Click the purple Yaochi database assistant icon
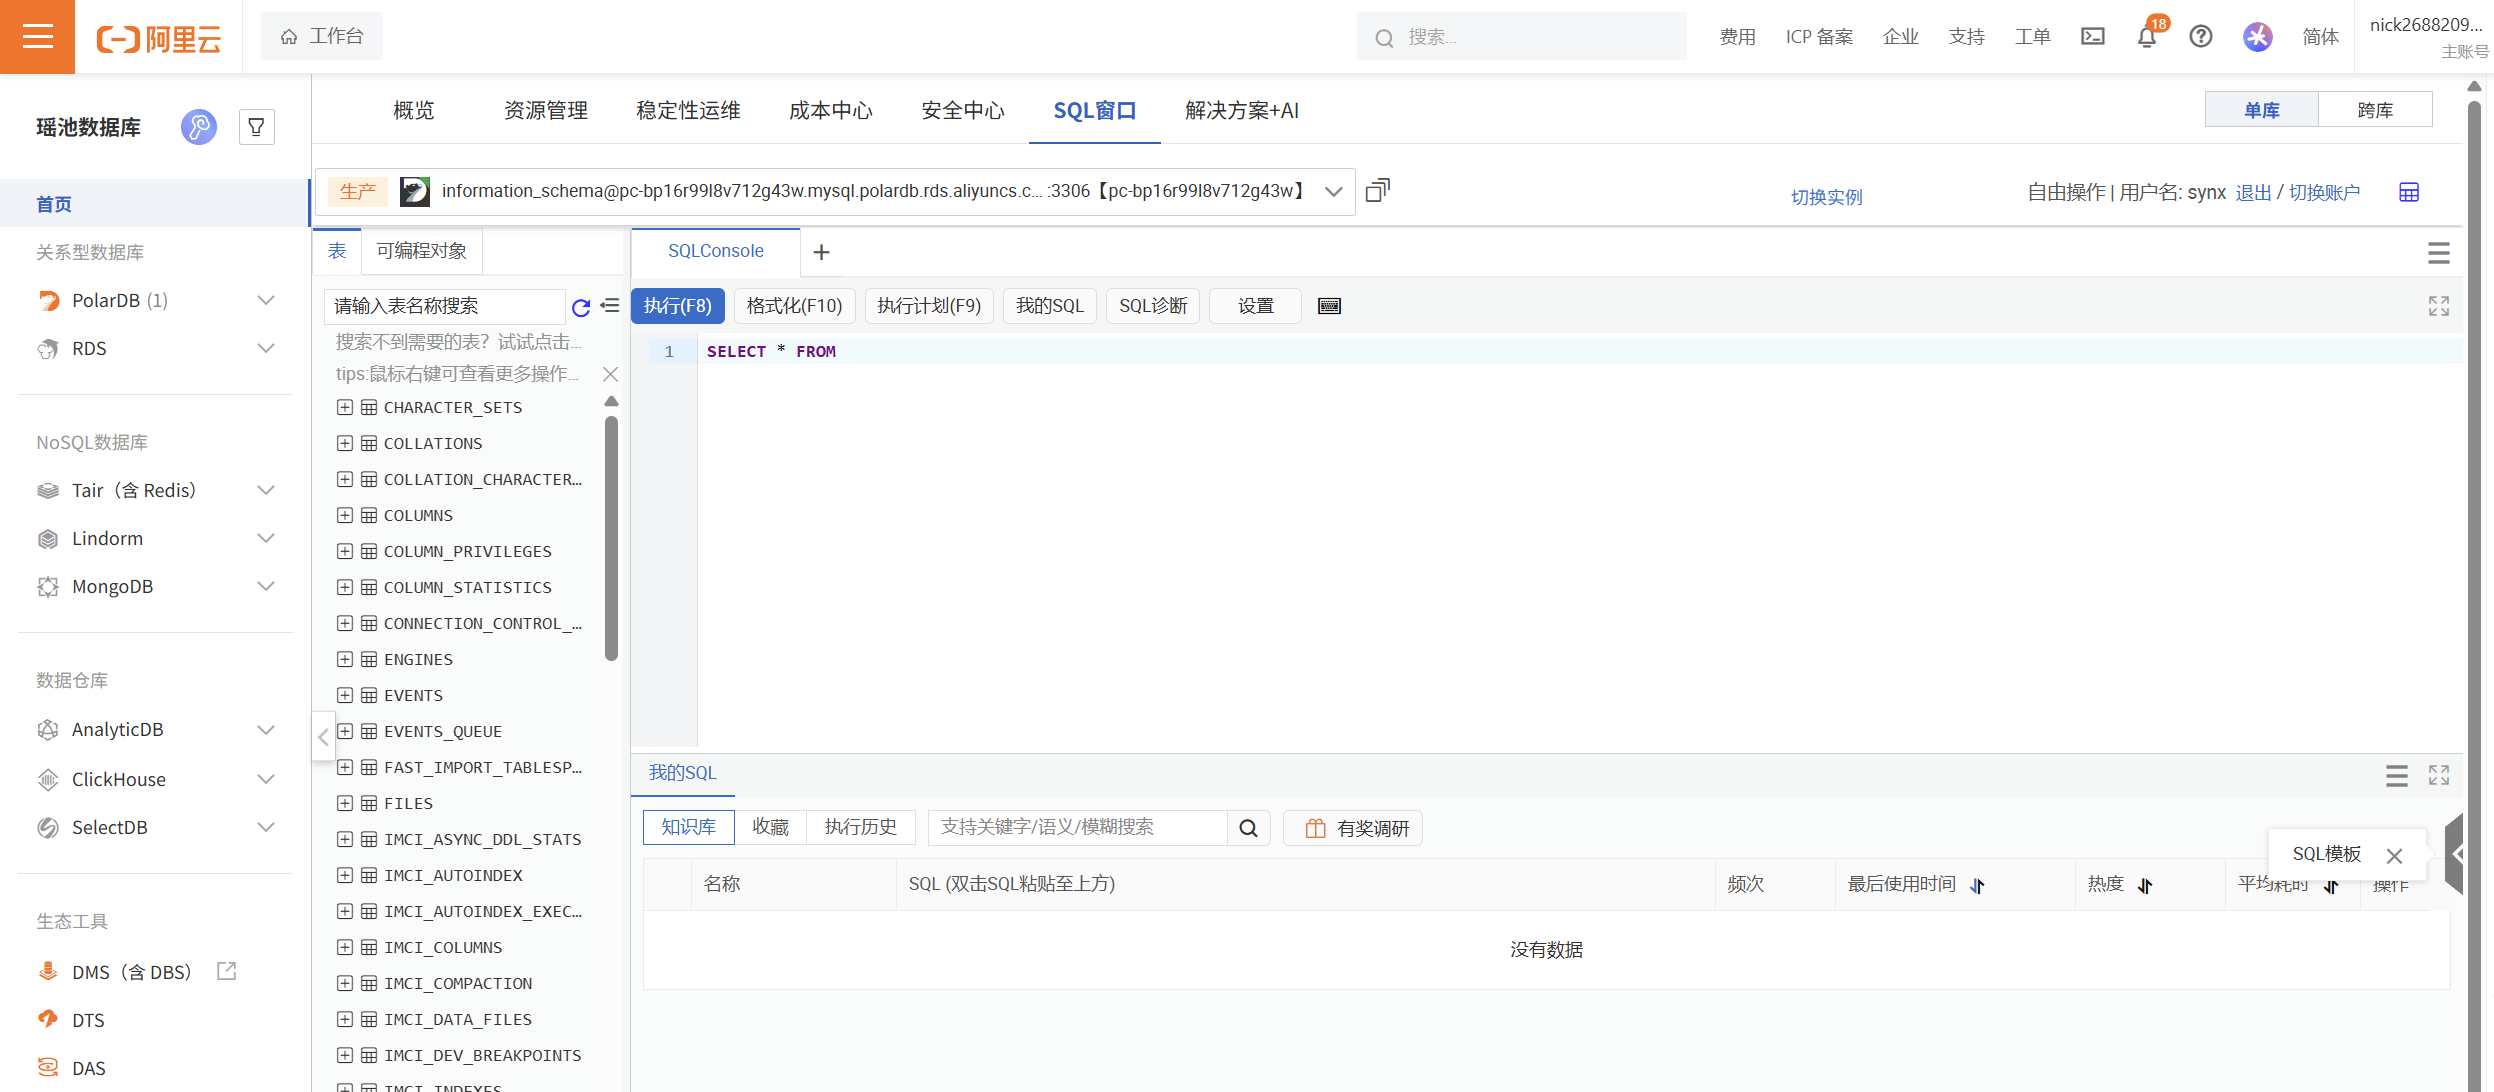The width and height of the screenshot is (2494, 1092). click(198, 127)
